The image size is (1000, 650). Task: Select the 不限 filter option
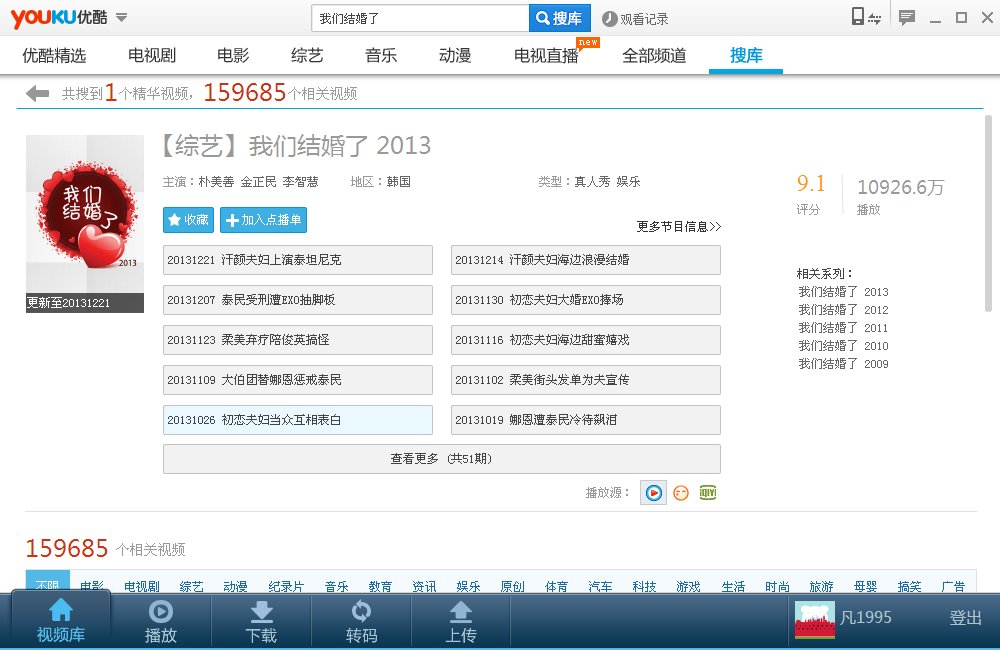47,586
